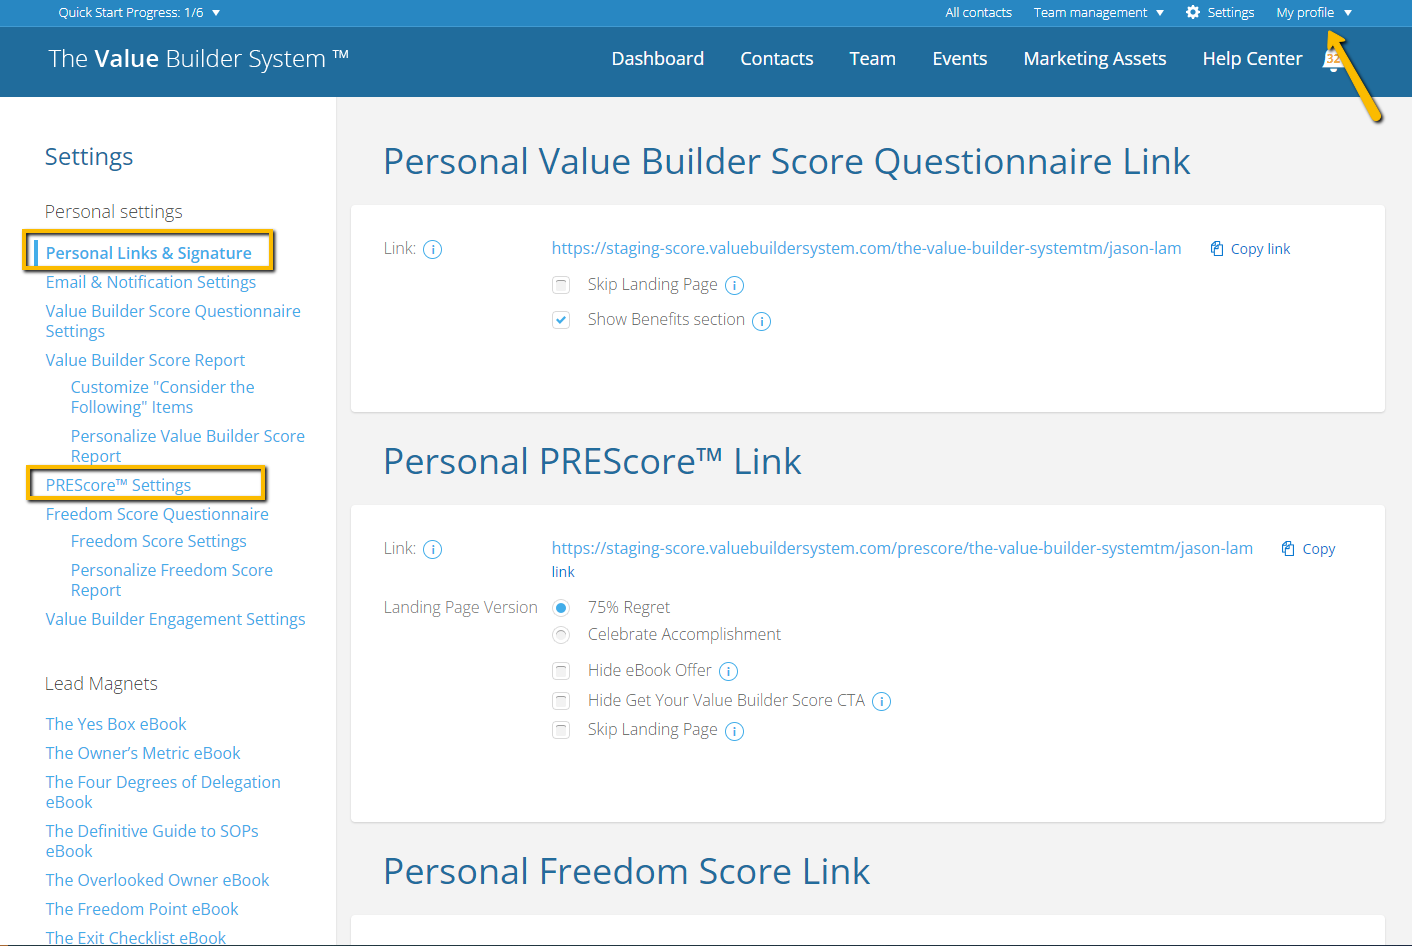This screenshot has height=946, width=1412.
Task: Open Personalize Value Builder Score Report
Action: (x=188, y=446)
